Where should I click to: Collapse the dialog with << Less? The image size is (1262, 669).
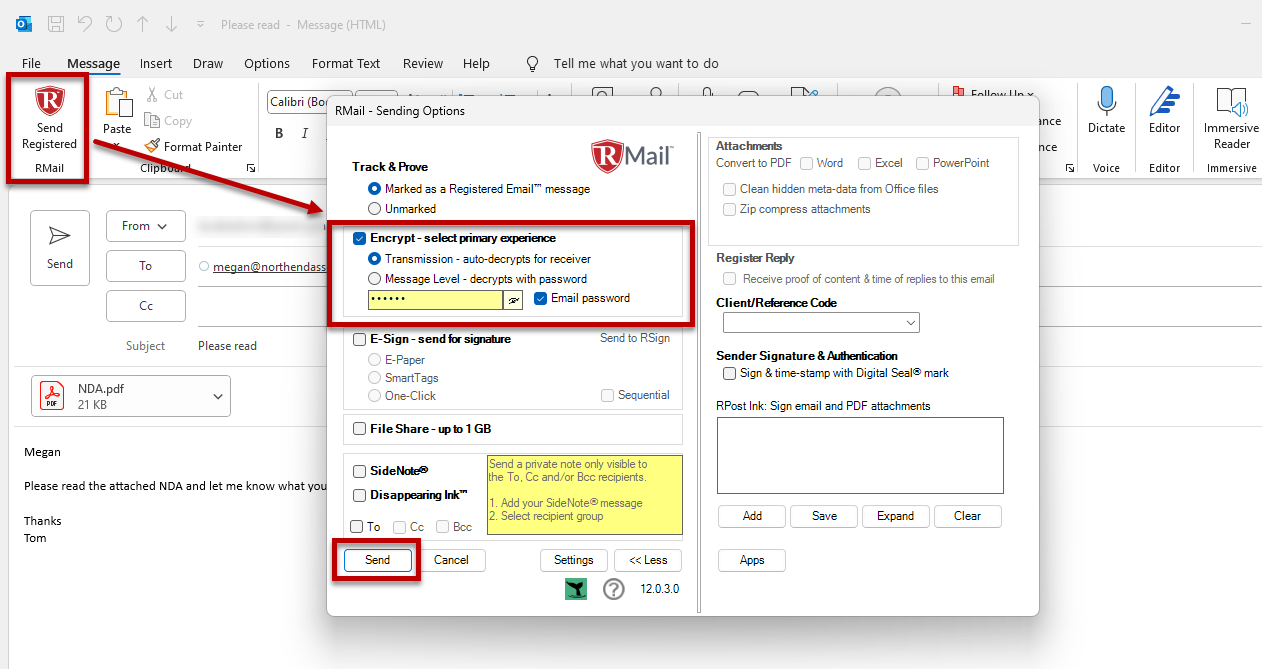648,560
